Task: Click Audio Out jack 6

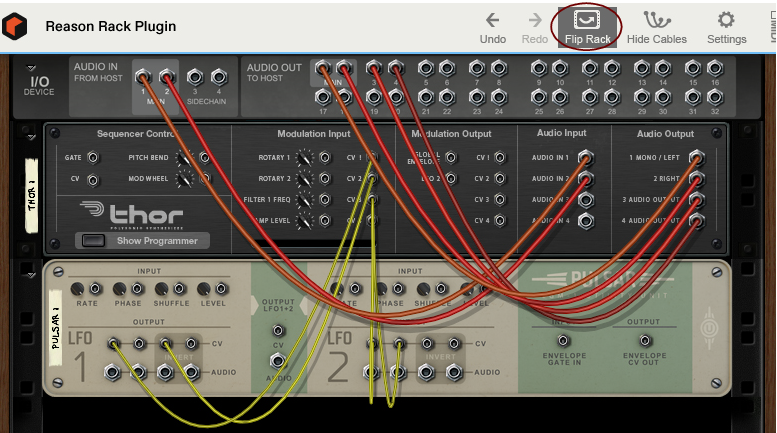Action: (x=447, y=68)
